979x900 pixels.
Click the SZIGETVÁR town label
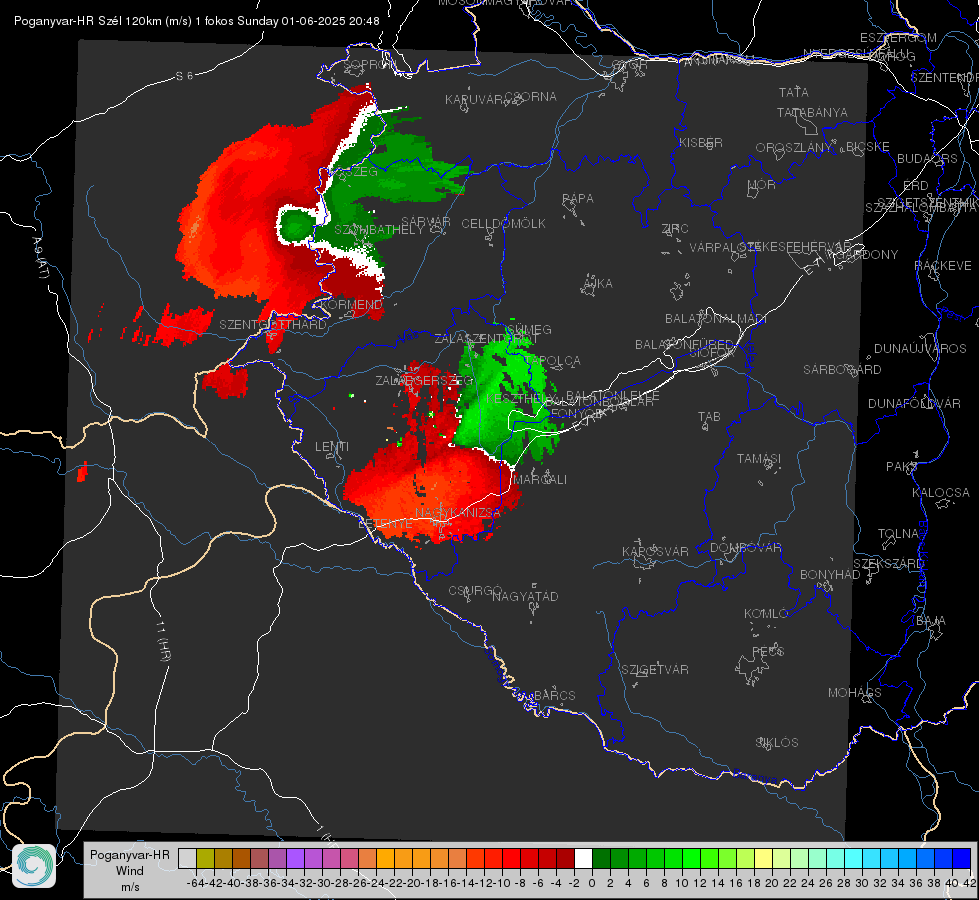(654, 670)
